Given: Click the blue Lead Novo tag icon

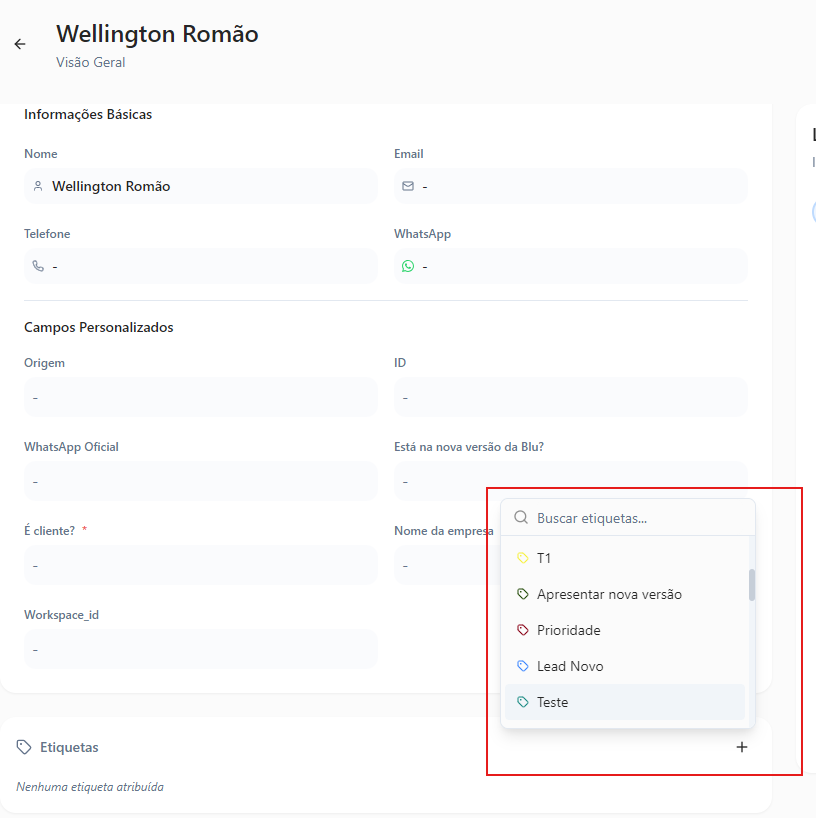Looking at the screenshot, I should click(x=522, y=666).
